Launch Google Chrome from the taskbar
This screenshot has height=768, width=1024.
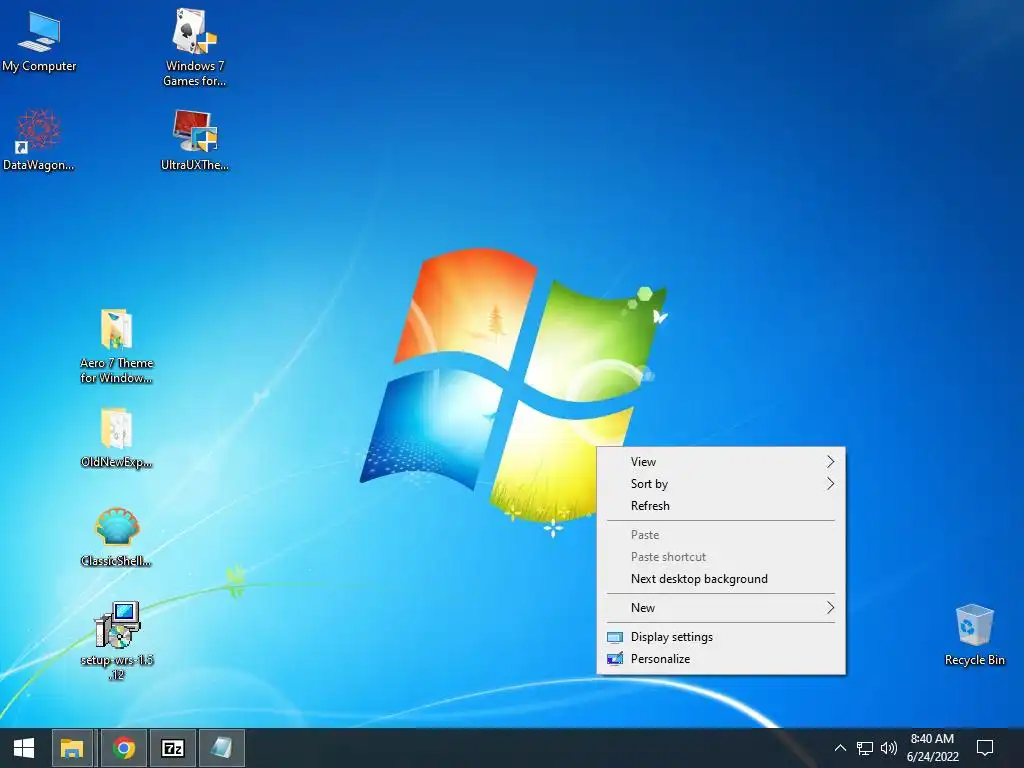tap(123, 748)
